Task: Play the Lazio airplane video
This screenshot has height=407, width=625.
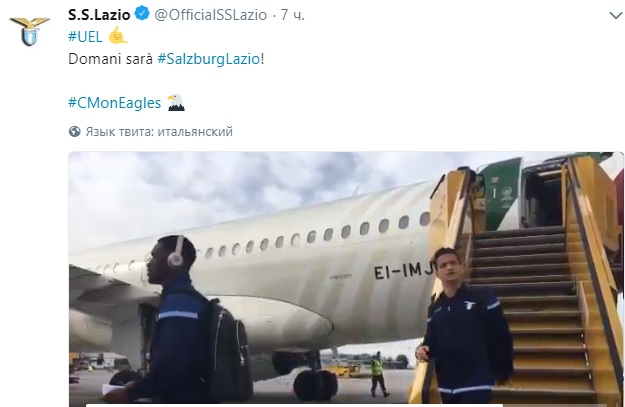Action: (346, 279)
